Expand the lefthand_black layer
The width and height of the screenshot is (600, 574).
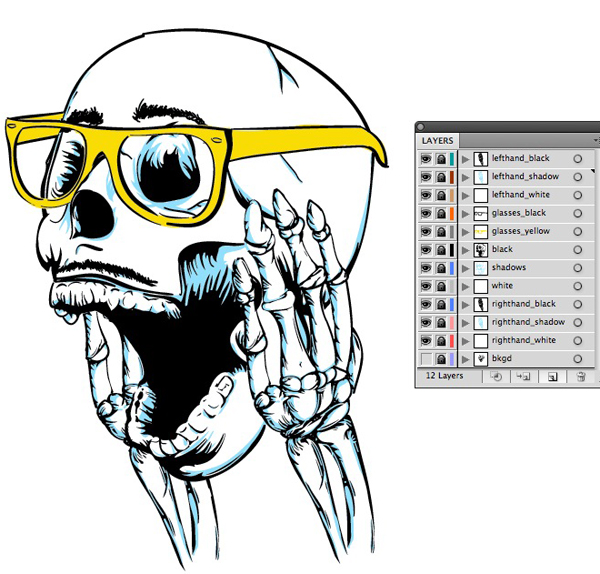[465, 159]
